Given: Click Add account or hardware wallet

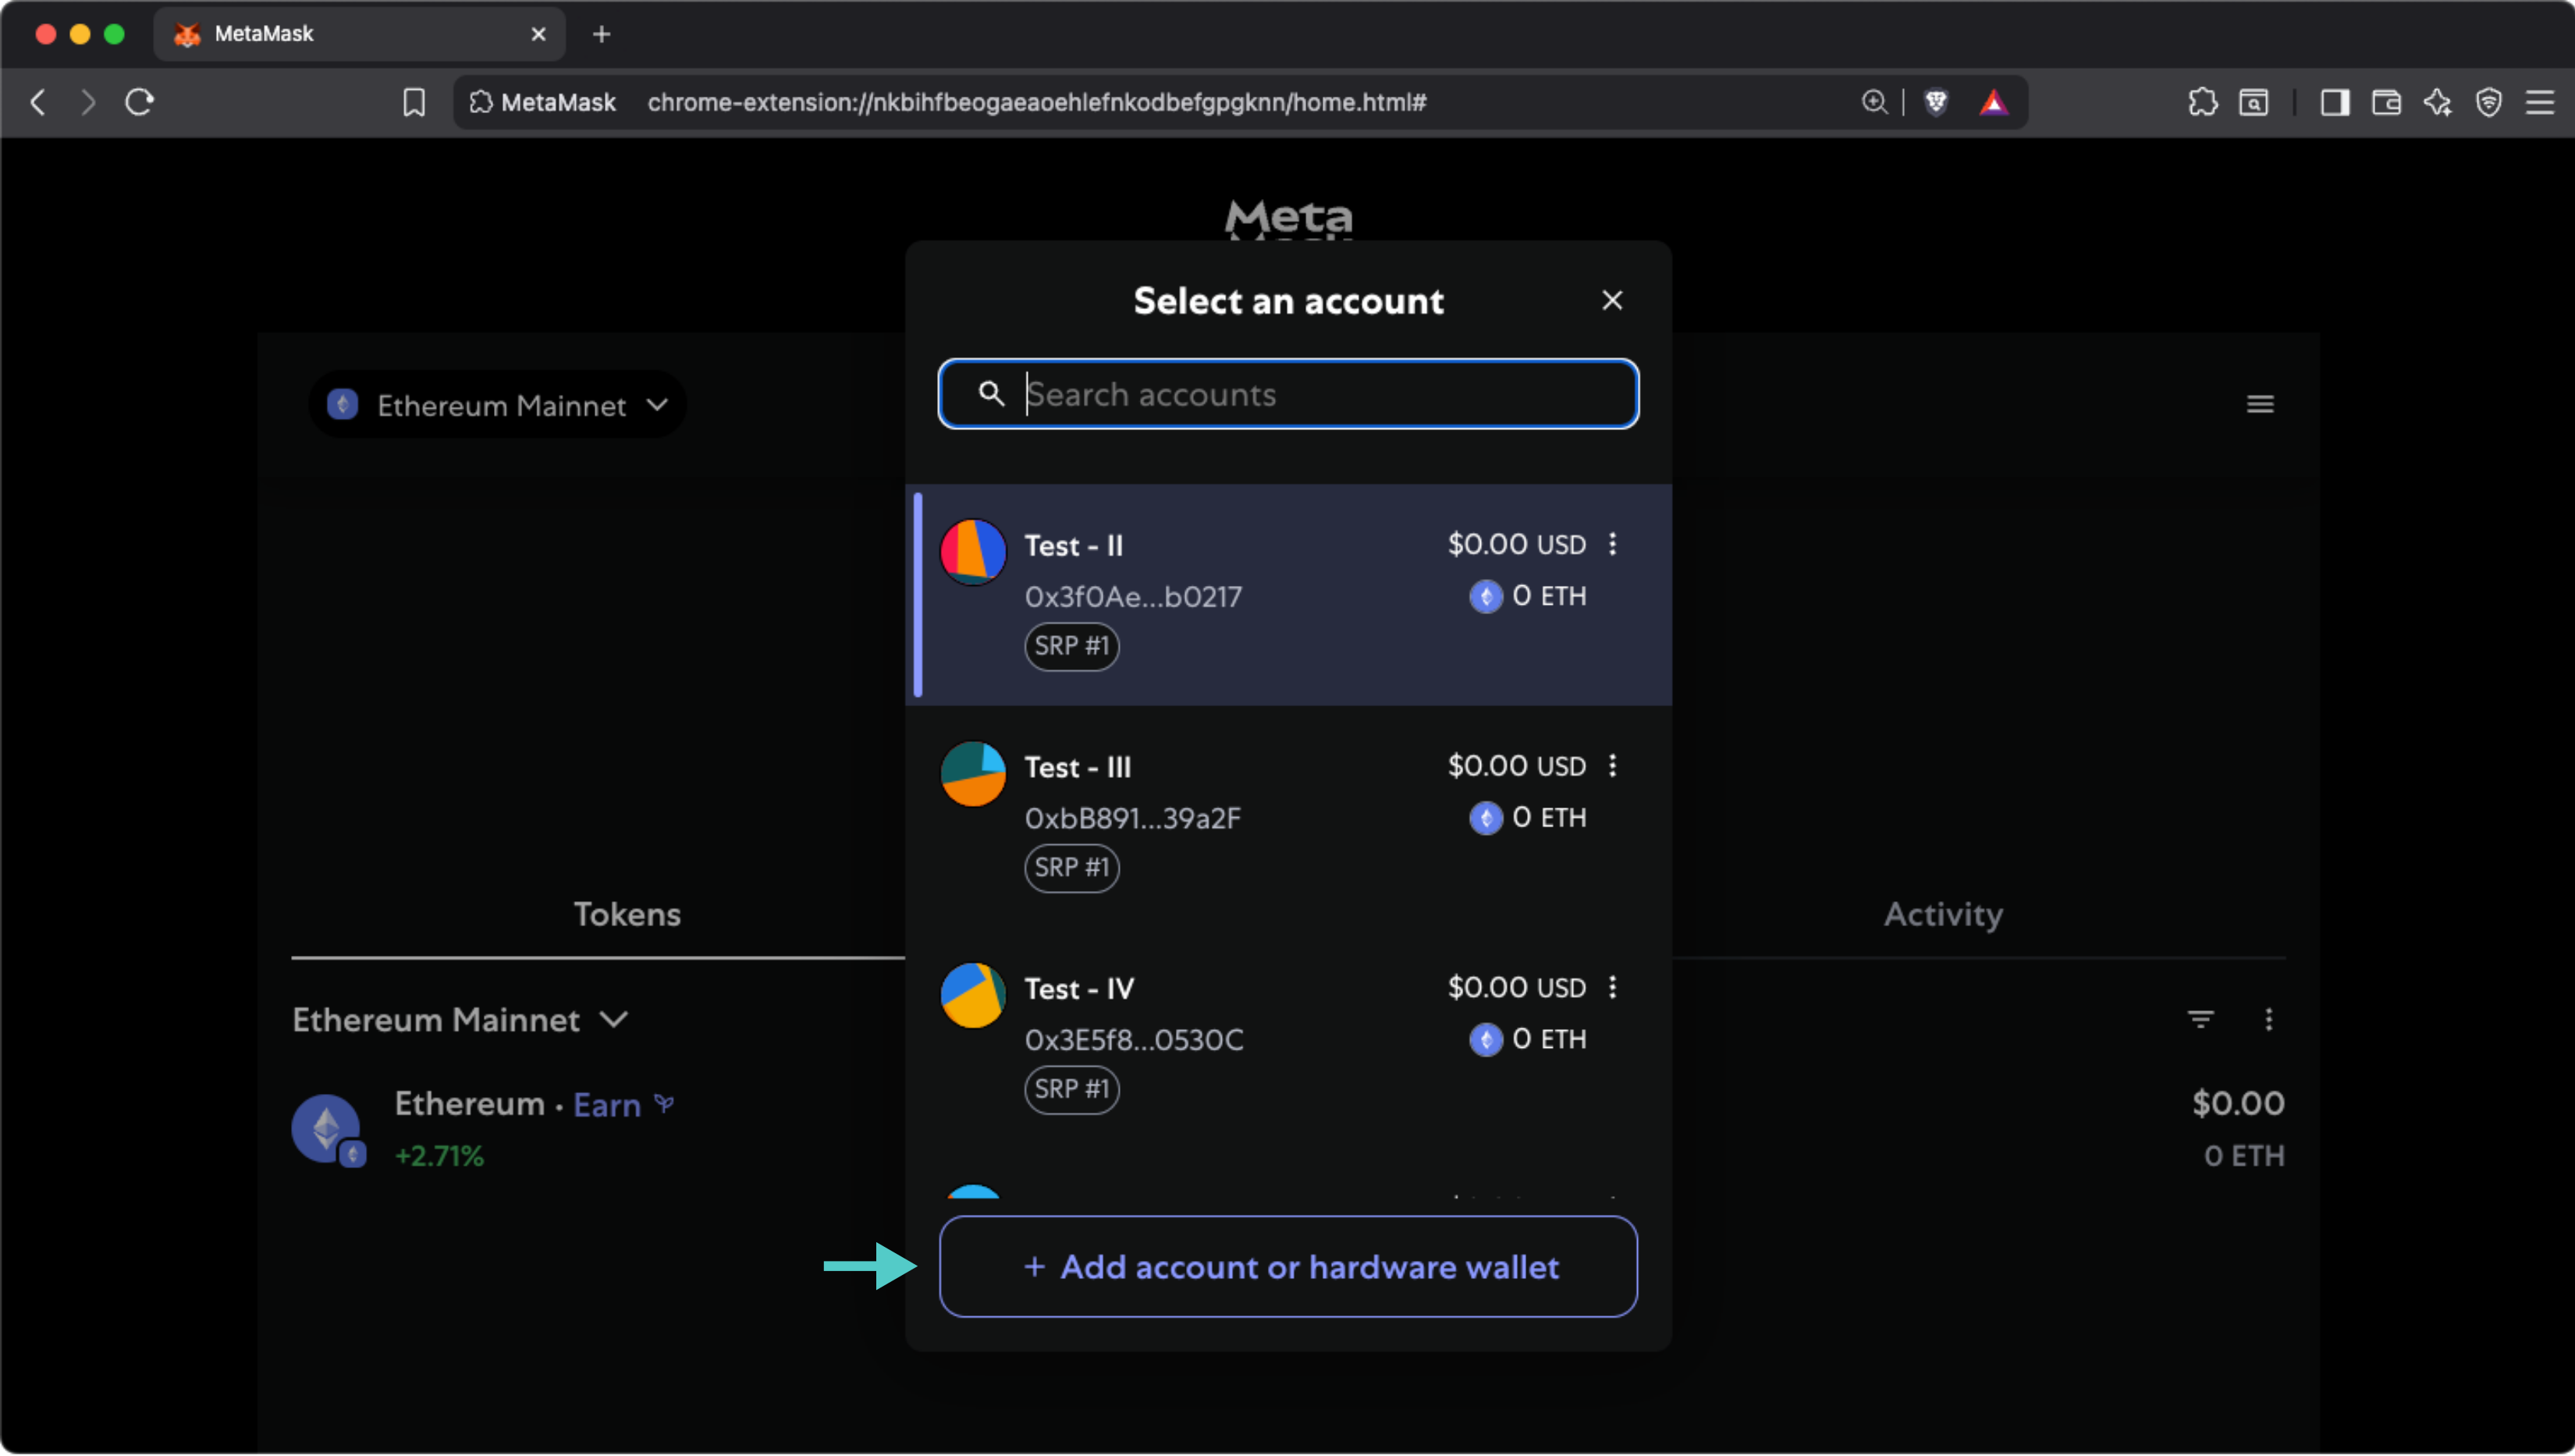Looking at the screenshot, I should 1288,1267.
